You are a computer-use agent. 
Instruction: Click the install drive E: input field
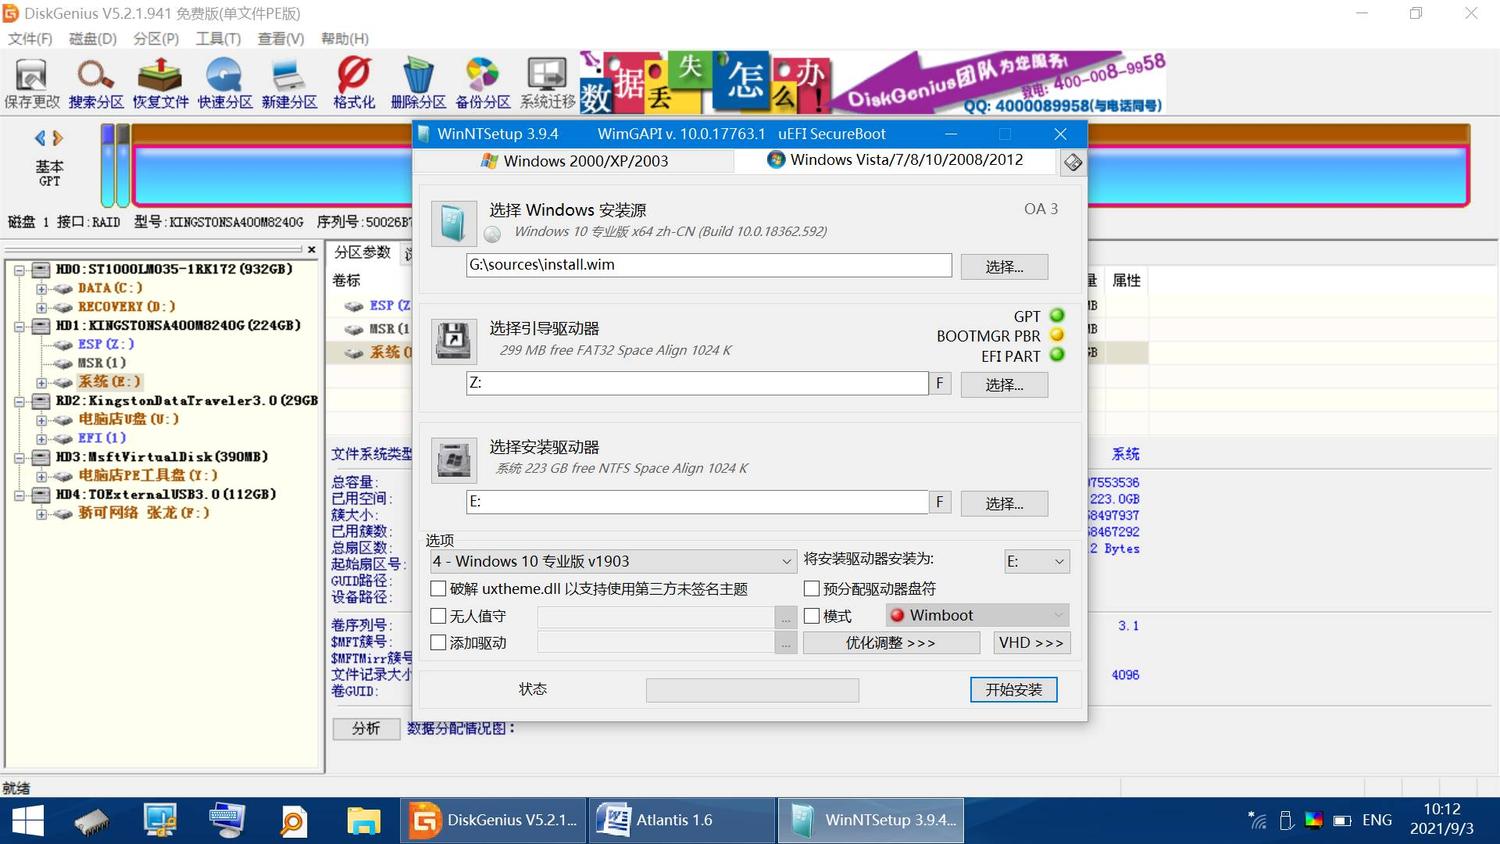pos(697,501)
